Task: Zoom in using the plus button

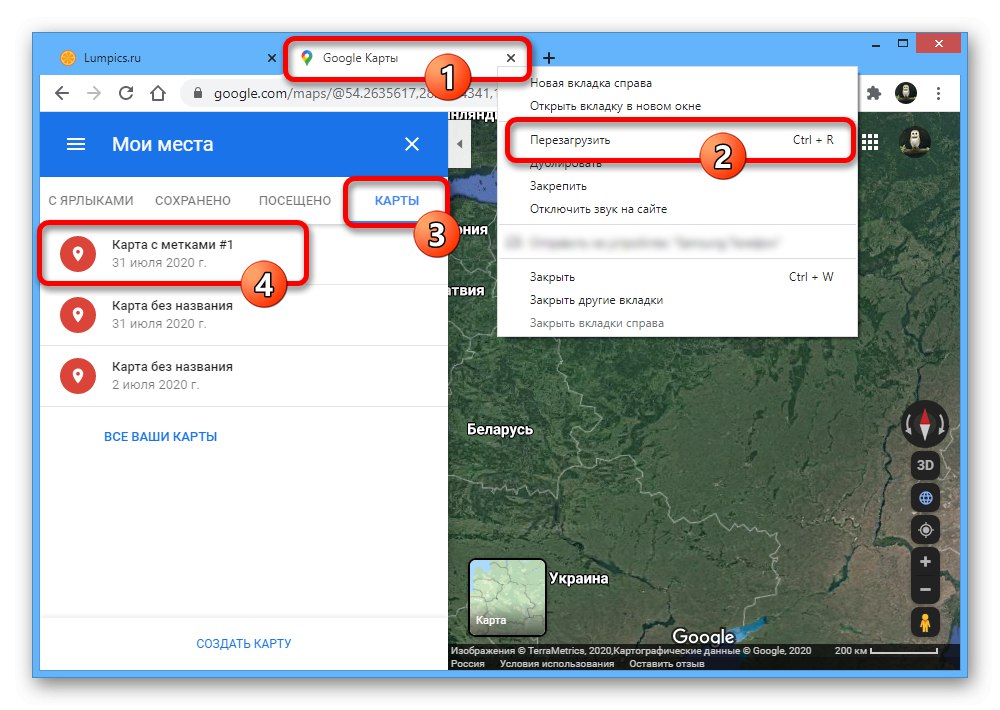Action: coord(925,561)
